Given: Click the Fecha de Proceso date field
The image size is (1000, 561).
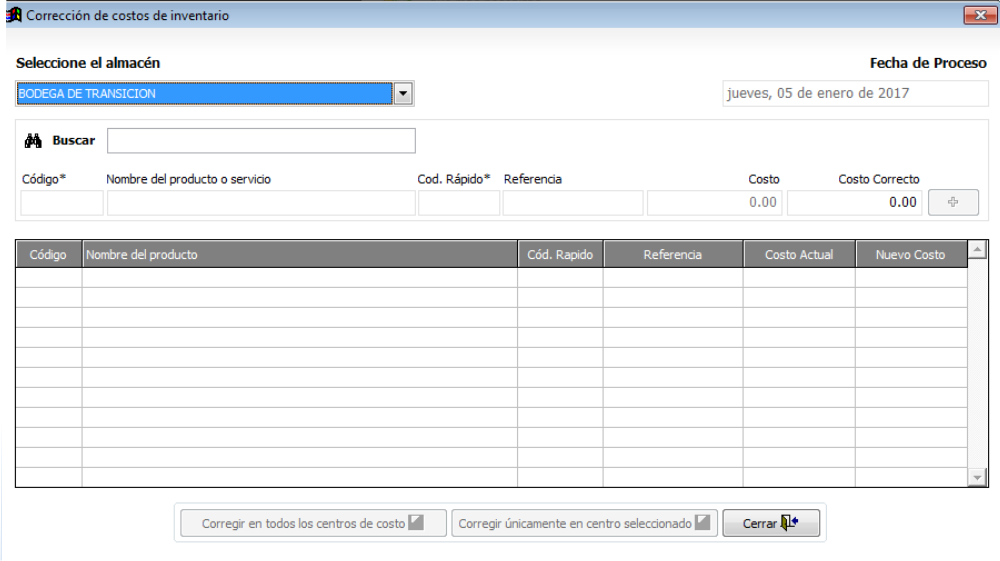Looking at the screenshot, I should 855,94.
